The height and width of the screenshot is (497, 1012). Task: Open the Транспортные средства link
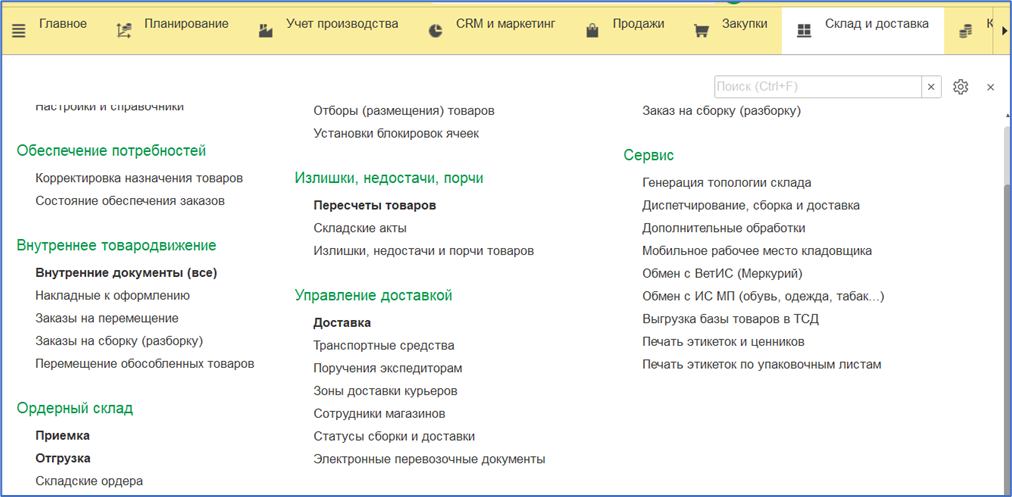click(383, 345)
